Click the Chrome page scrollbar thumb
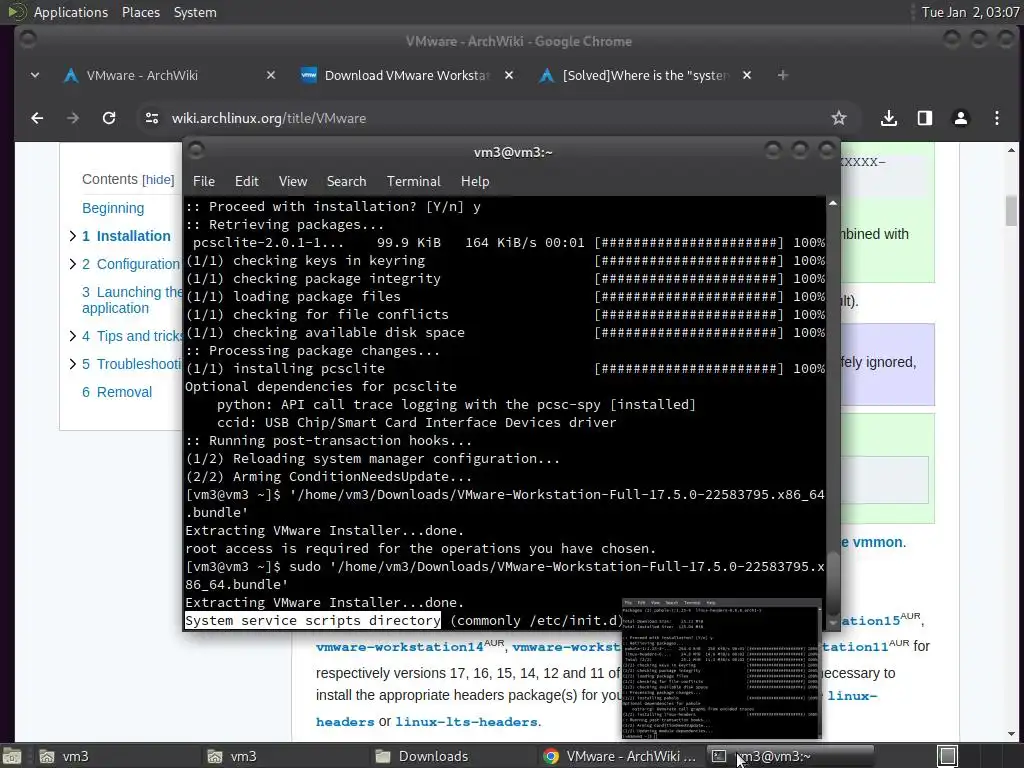 click(1011, 210)
